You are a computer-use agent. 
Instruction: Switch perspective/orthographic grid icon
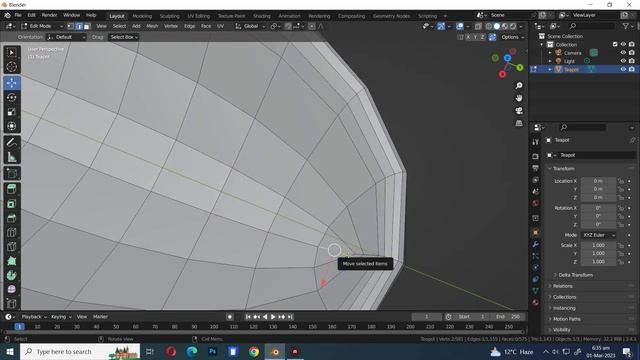pos(519,123)
